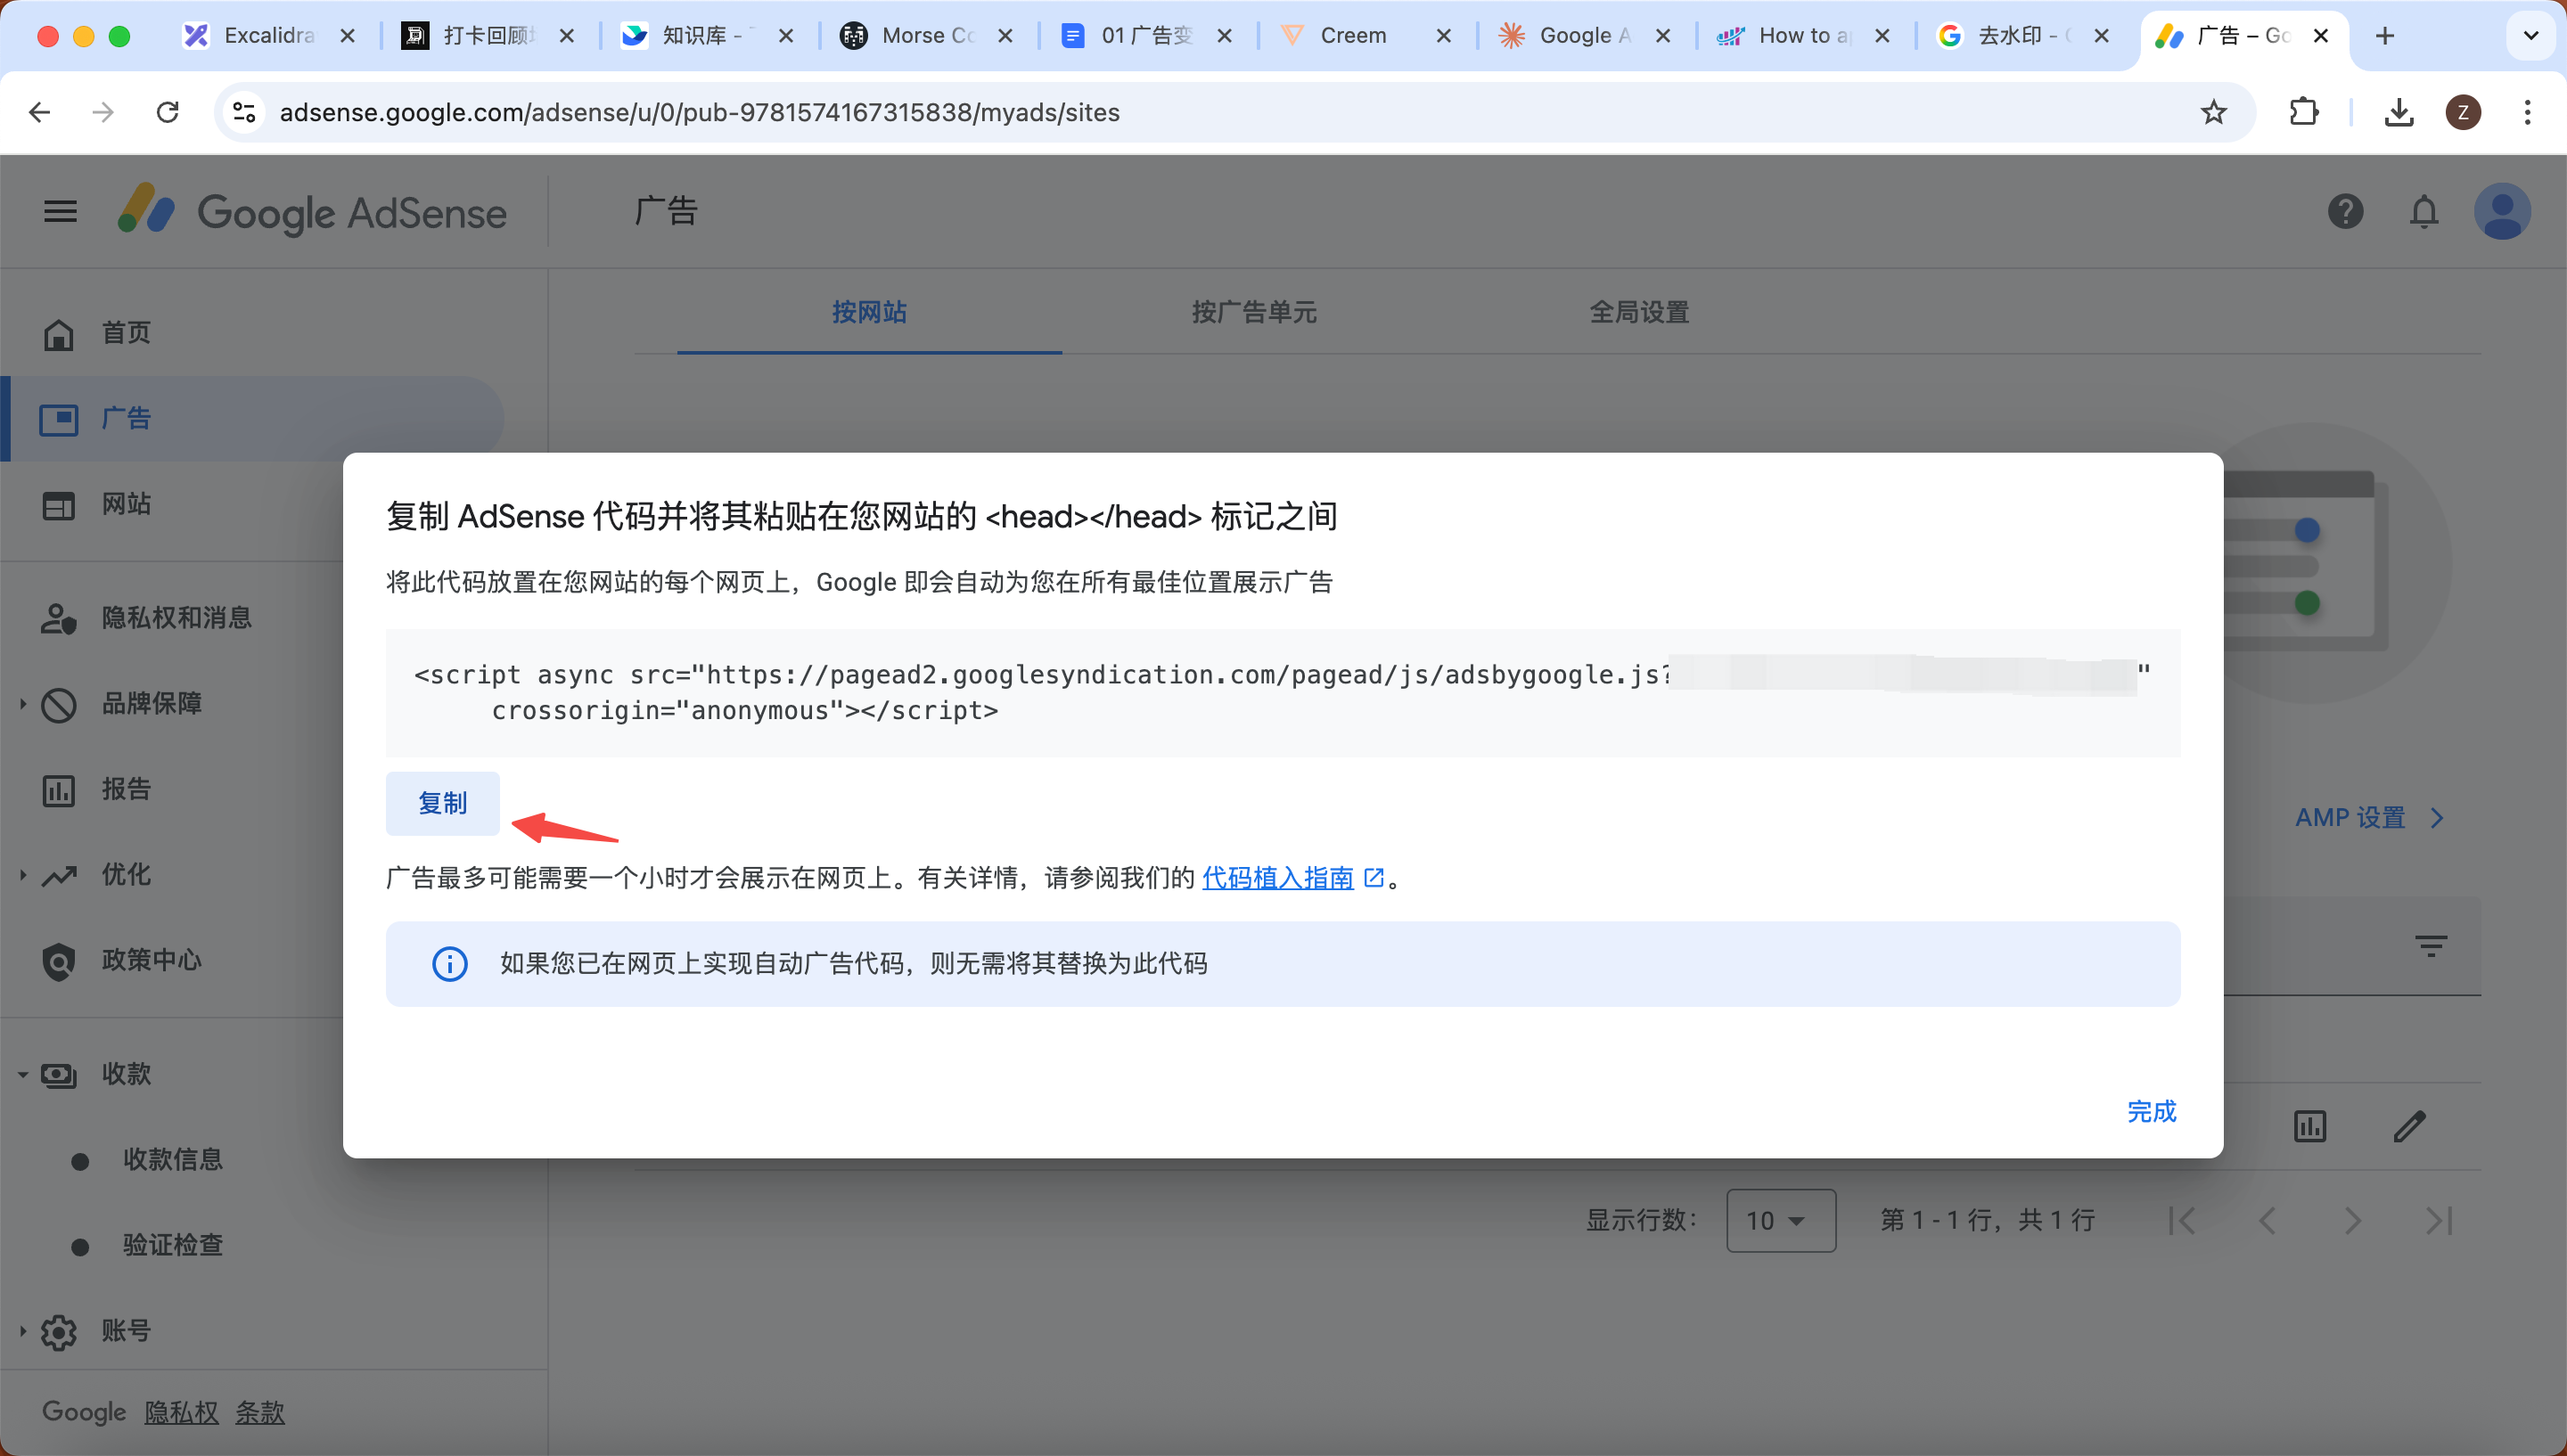The image size is (2567, 1456).
Task: Open the AdSense hamburger main menu
Action: coord(60,211)
